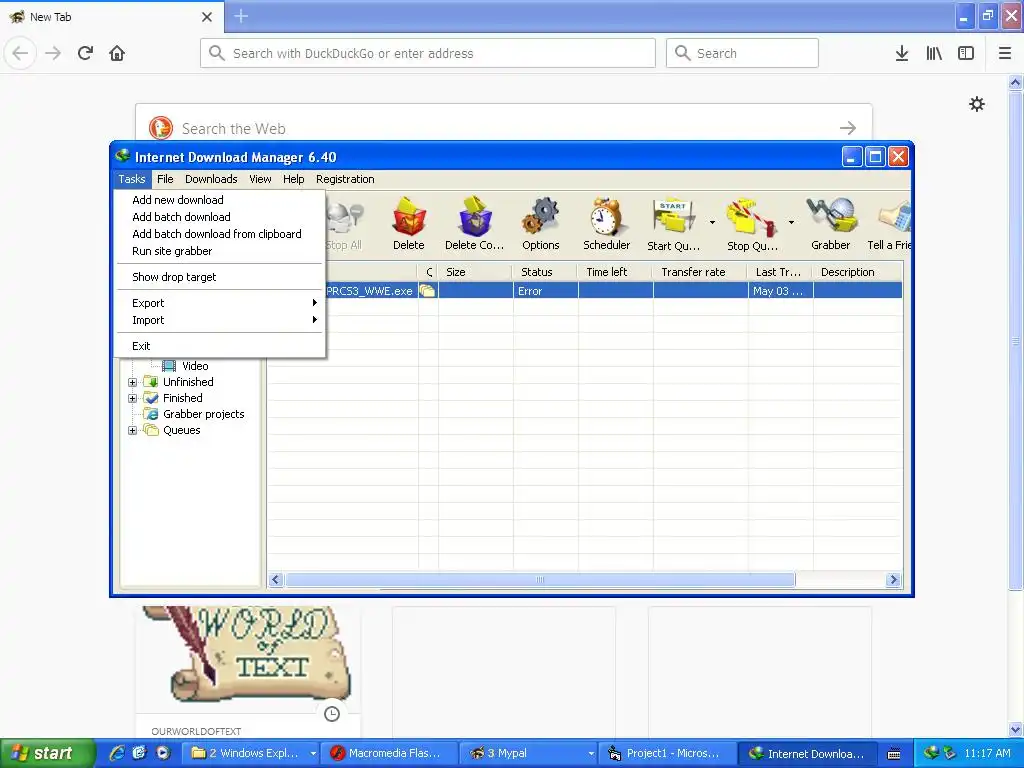Open the Registration menu
The width and height of the screenshot is (1024, 768).
pyautogui.click(x=345, y=179)
